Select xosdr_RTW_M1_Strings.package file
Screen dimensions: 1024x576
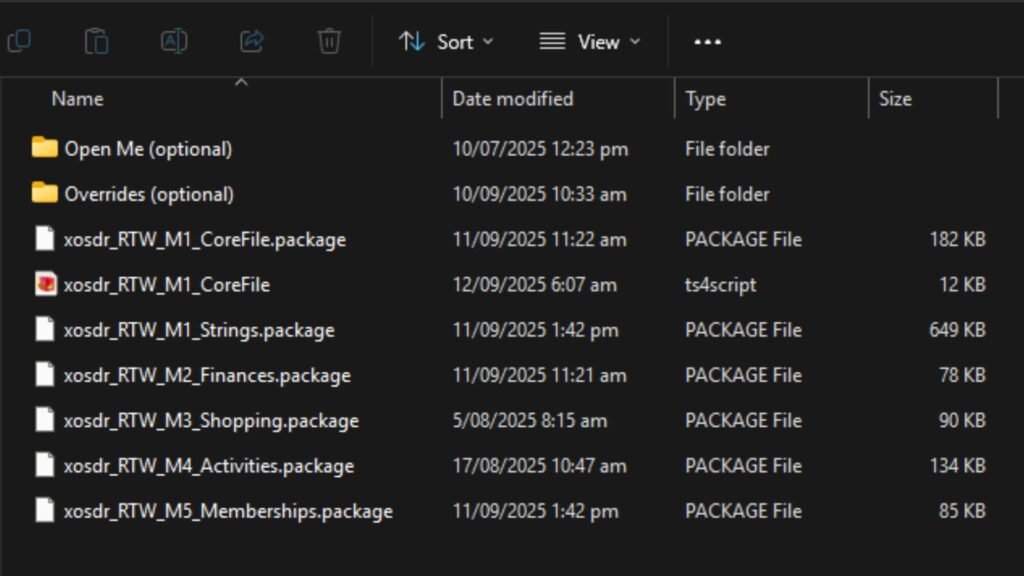click(x=198, y=330)
